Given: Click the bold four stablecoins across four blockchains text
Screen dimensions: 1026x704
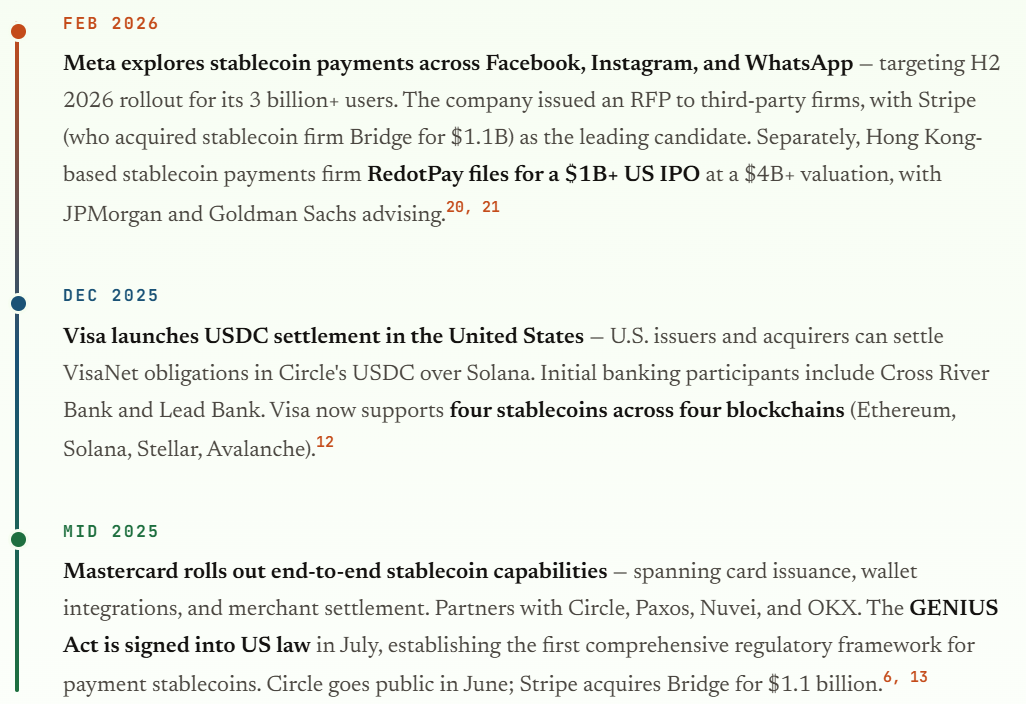Looking at the screenshot, I should tap(647, 410).
